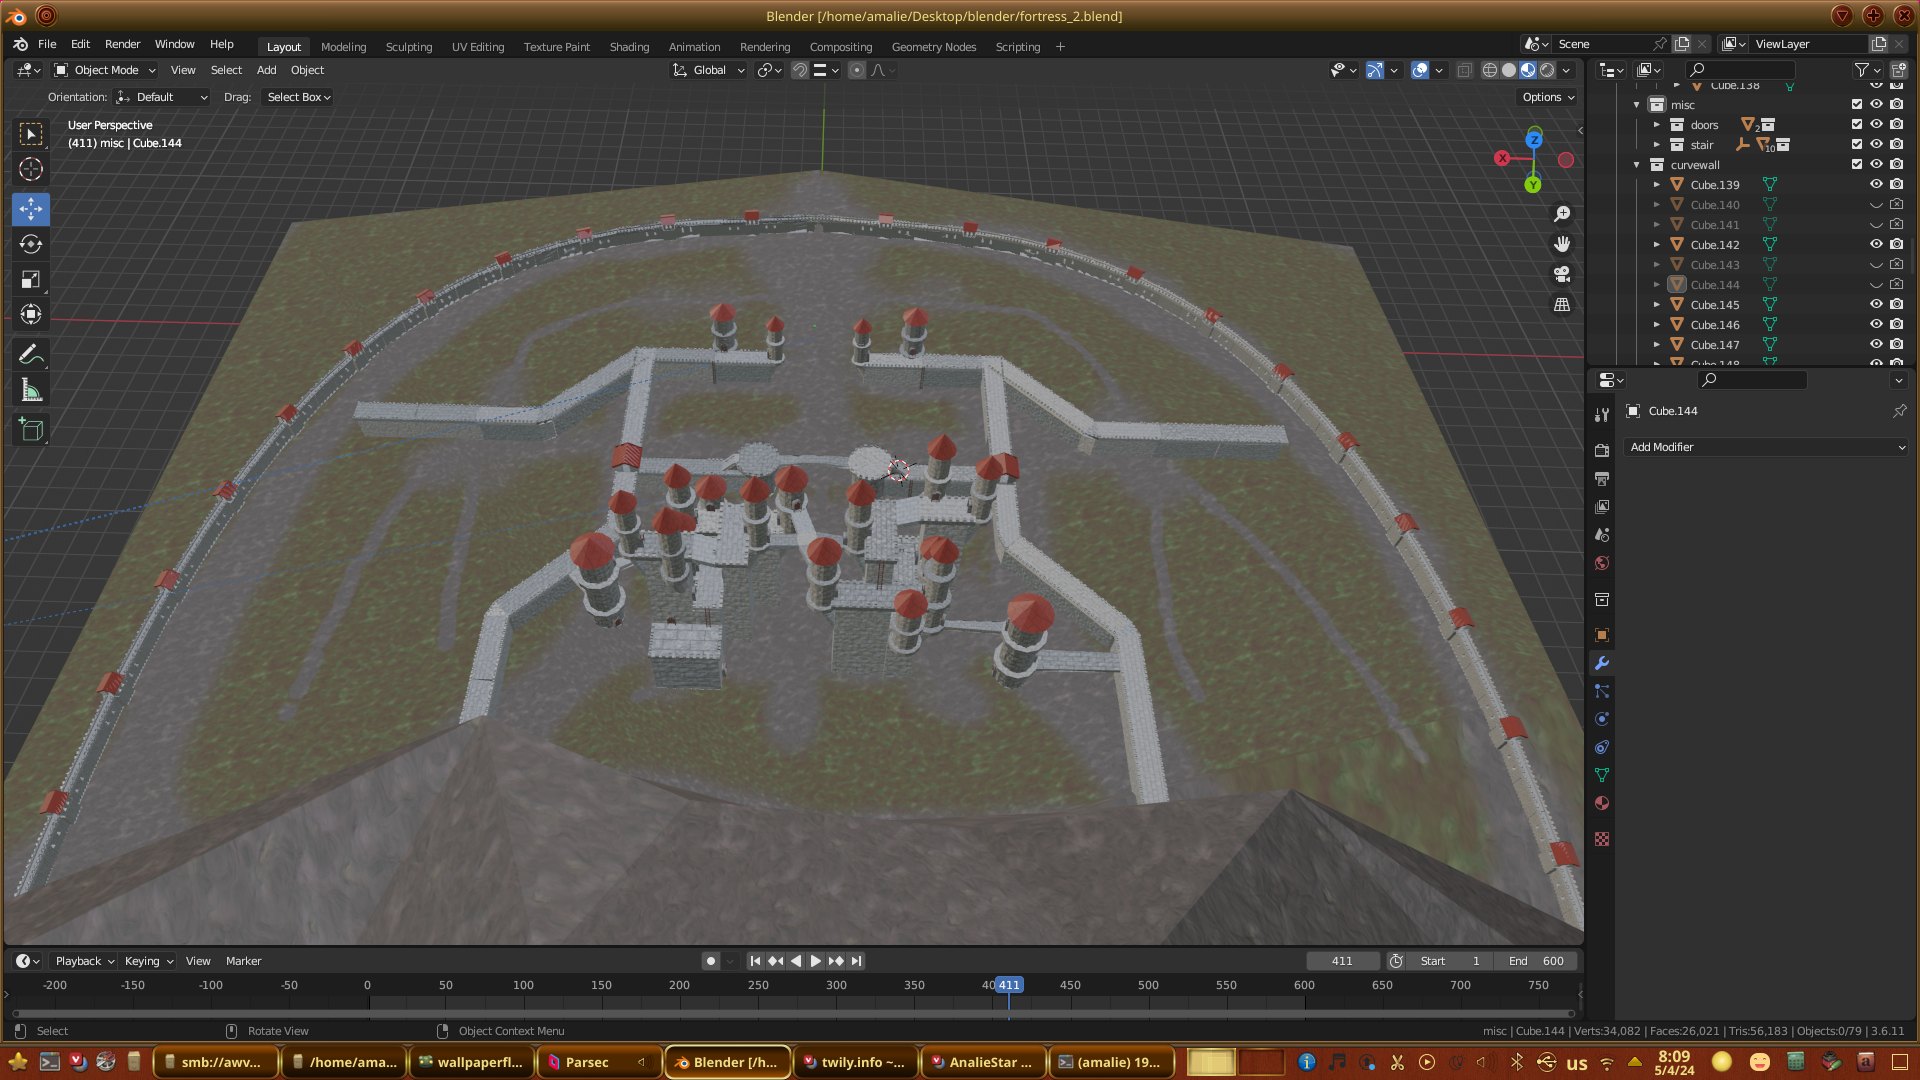This screenshot has height=1080, width=1920.
Task: Click the Options button in viewport
Action: (x=1548, y=97)
